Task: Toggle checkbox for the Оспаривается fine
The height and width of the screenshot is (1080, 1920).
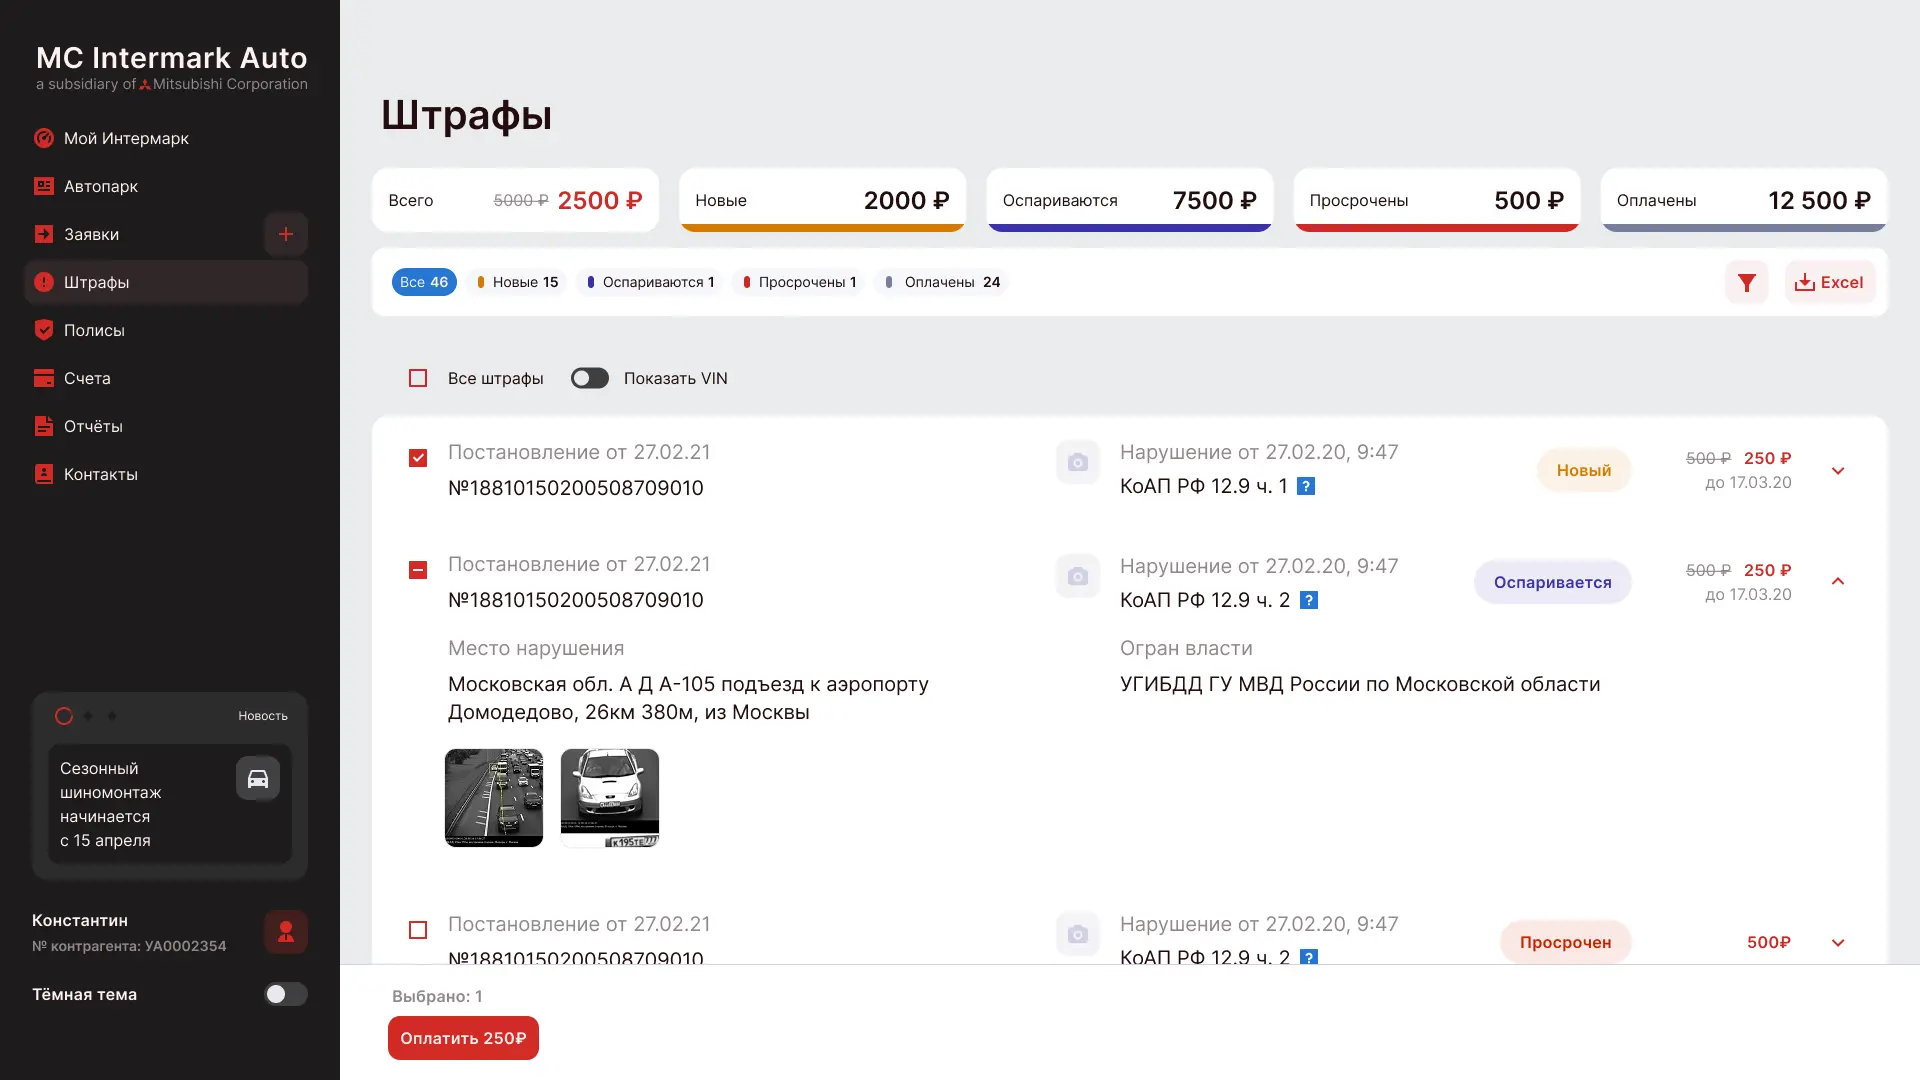Action: click(x=418, y=570)
